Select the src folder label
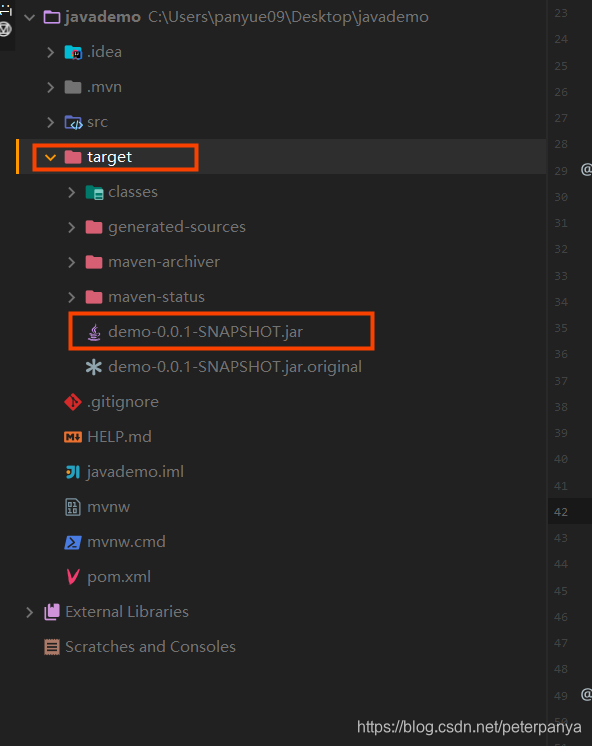This screenshot has height=746, width=592. click(x=98, y=122)
